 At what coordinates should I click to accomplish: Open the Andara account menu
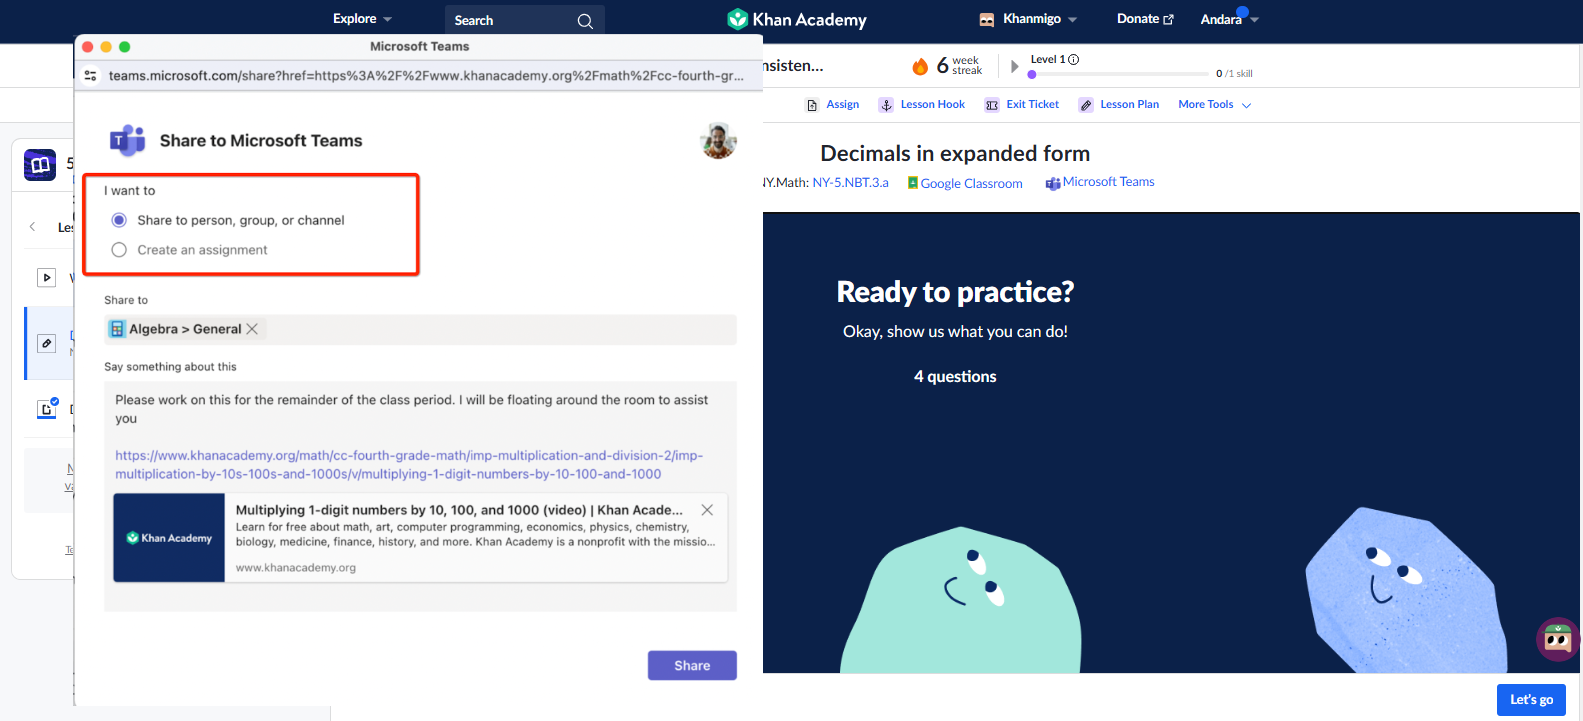pyautogui.click(x=1229, y=19)
